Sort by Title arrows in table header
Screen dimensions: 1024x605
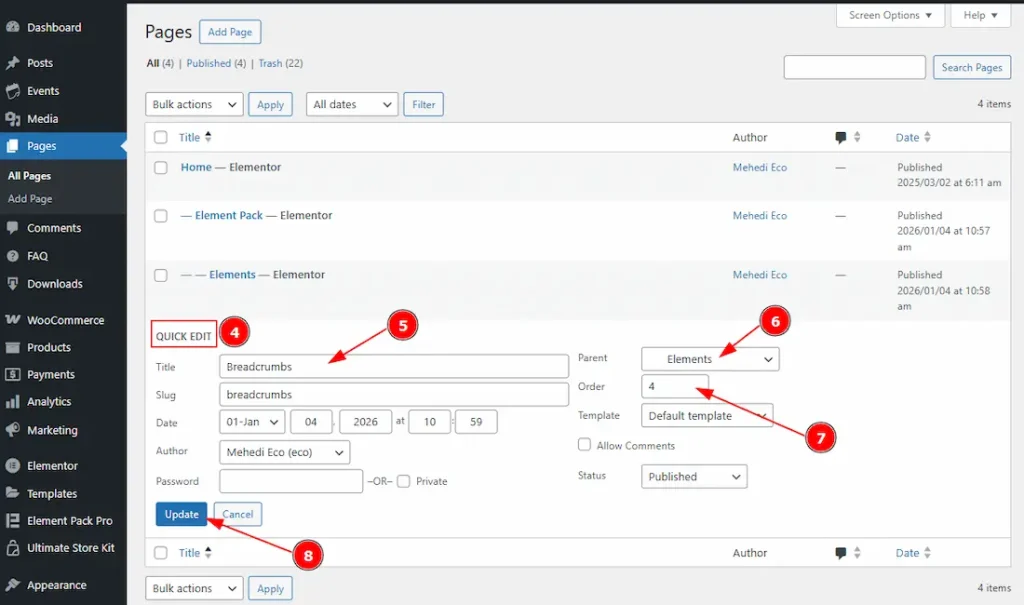[208, 137]
